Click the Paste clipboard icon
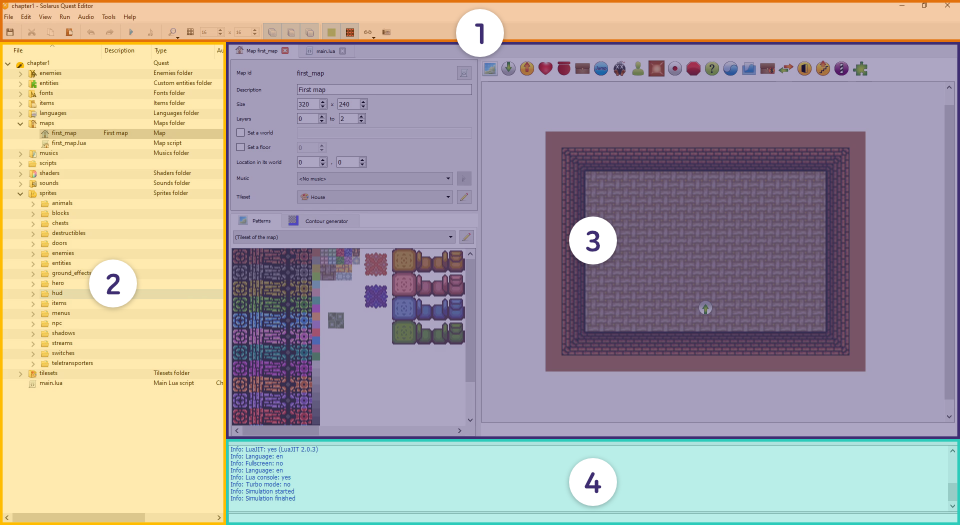 [69, 32]
